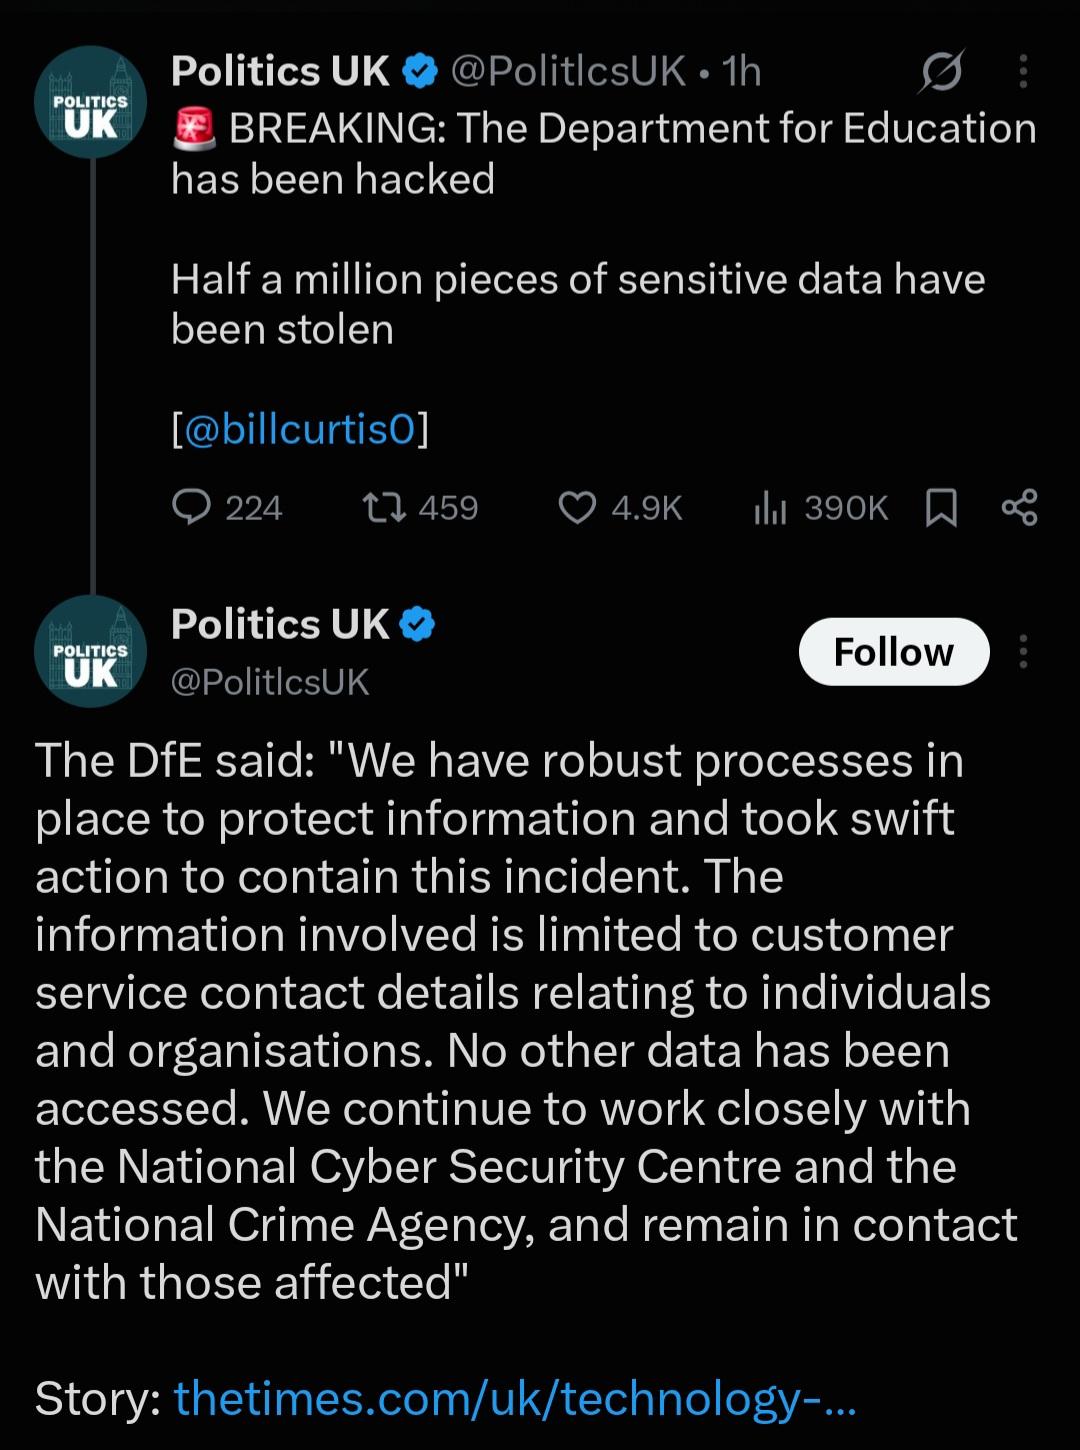Open reply comments on the breaking tweet
This screenshot has width=1080, height=1450.
tap(227, 508)
